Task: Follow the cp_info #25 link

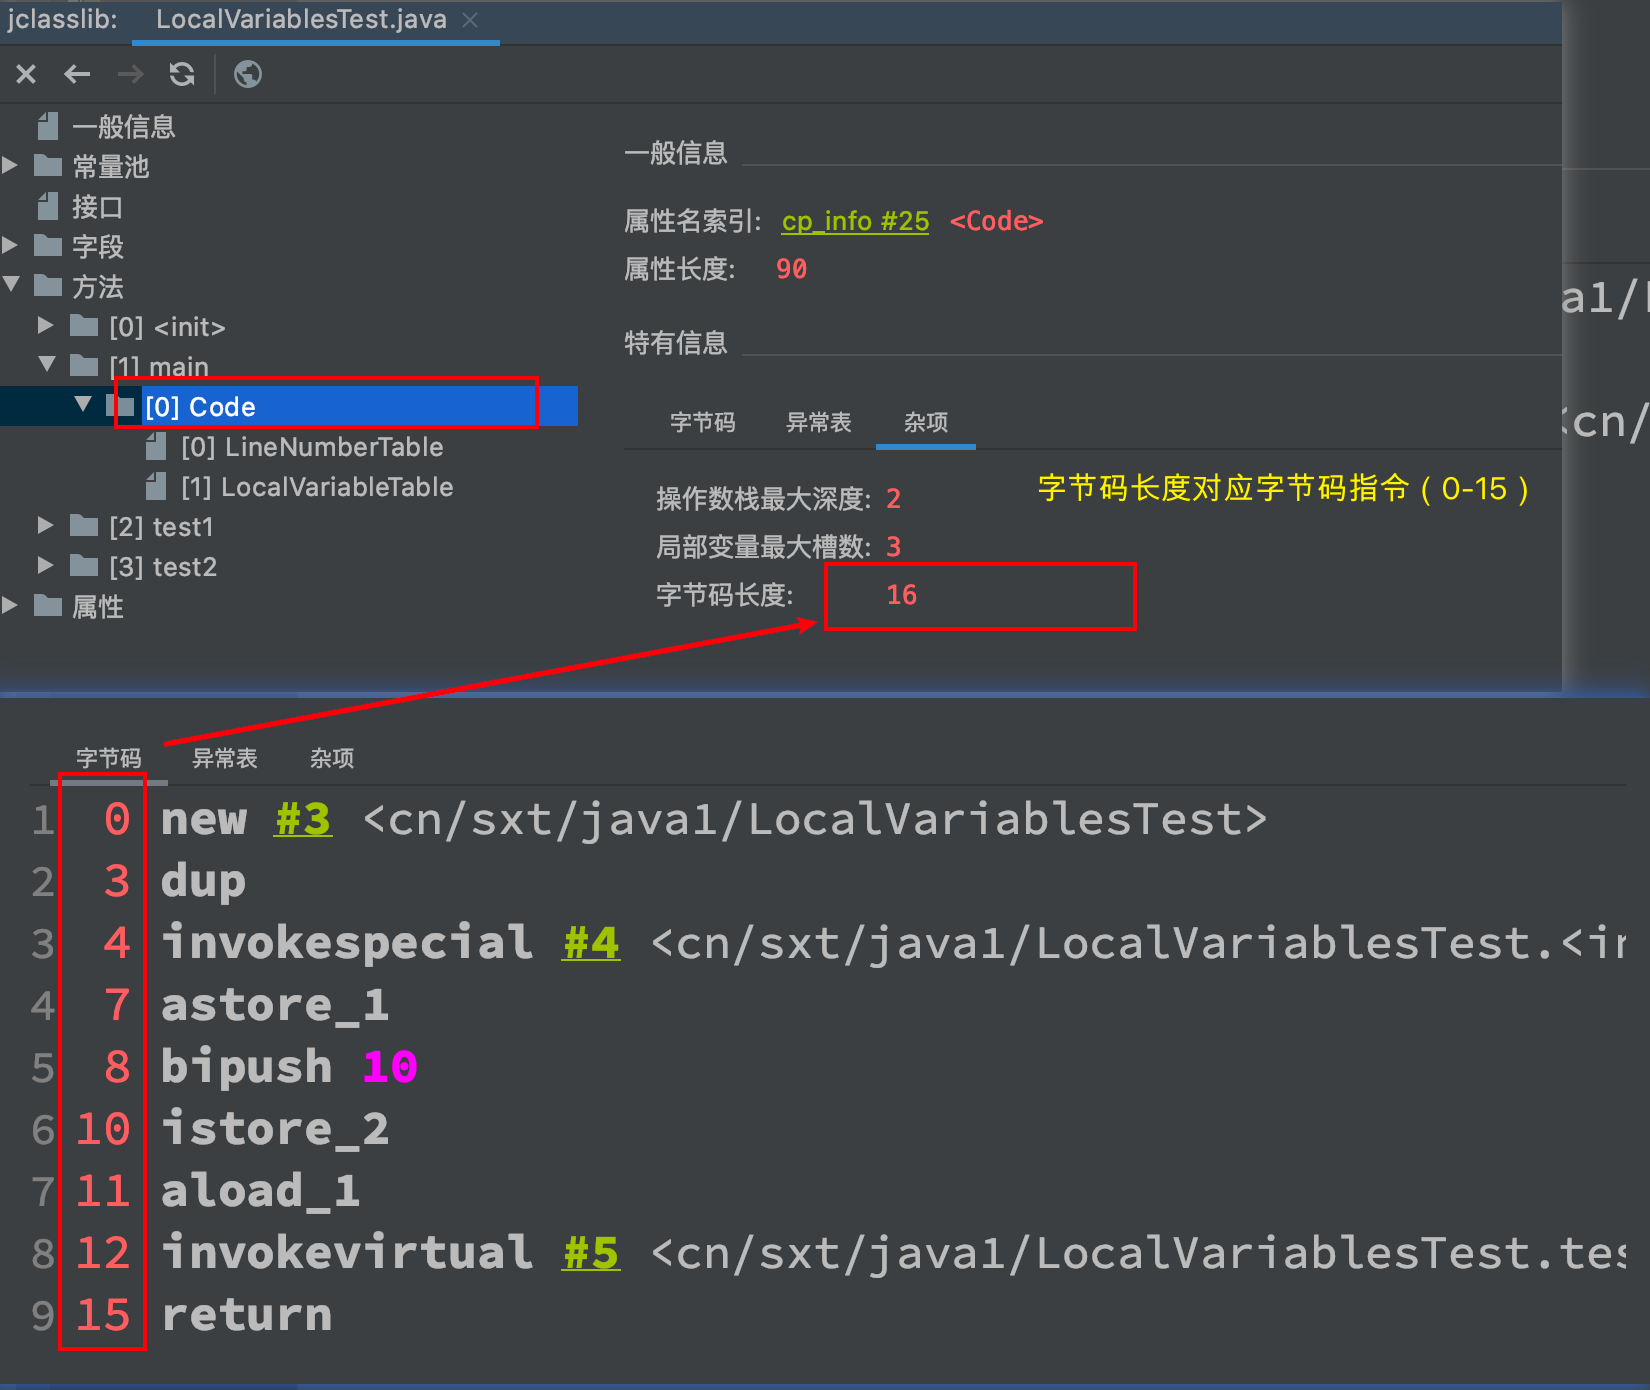Action: click(855, 221)
